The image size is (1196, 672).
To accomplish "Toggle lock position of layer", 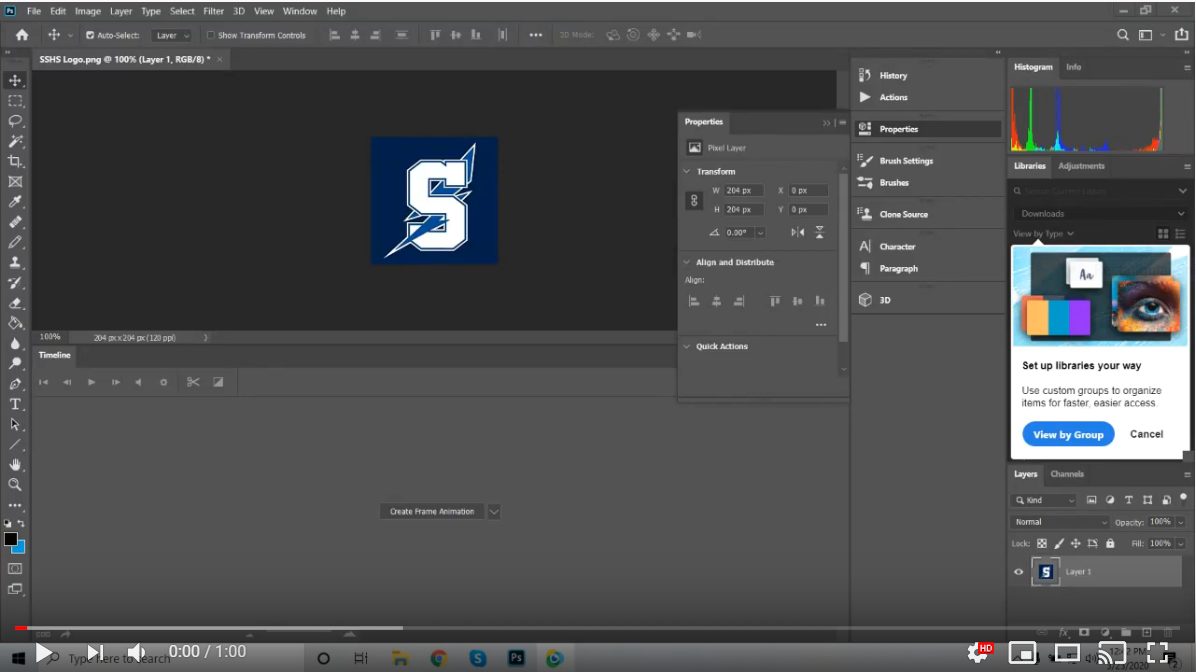I will click(1075, 543).
